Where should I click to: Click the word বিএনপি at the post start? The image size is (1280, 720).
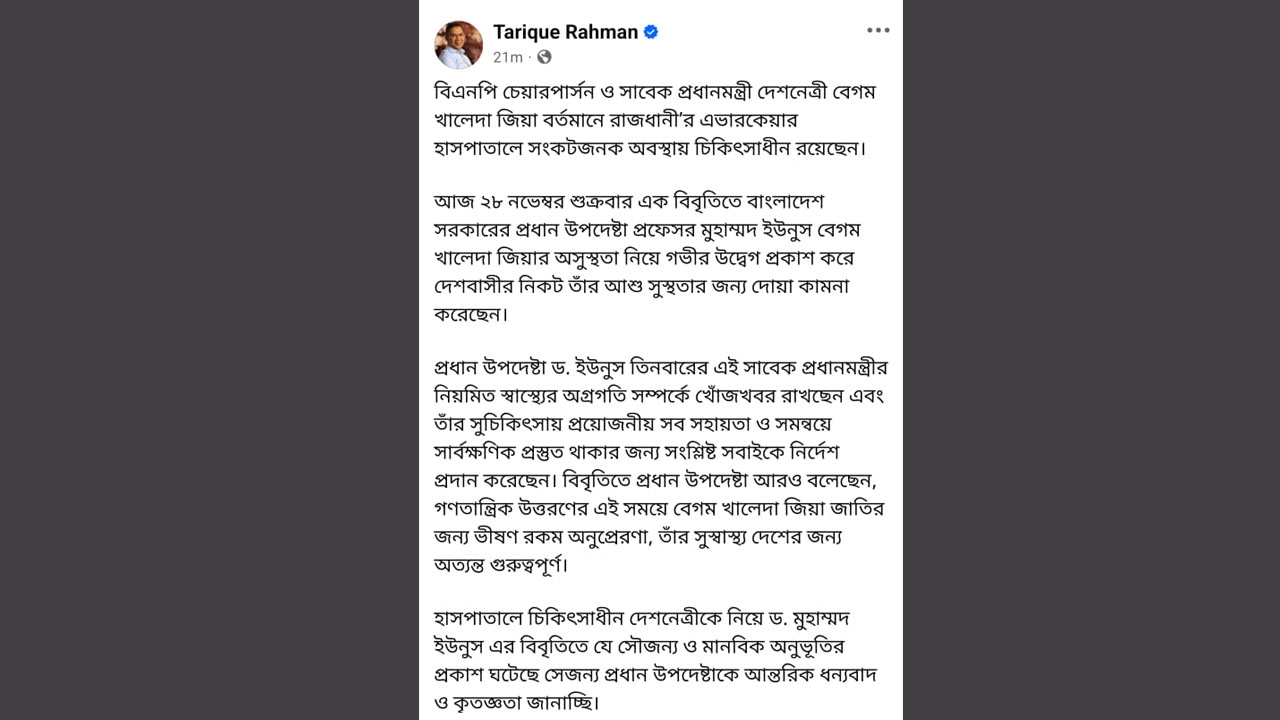click(x=461, y=92)
